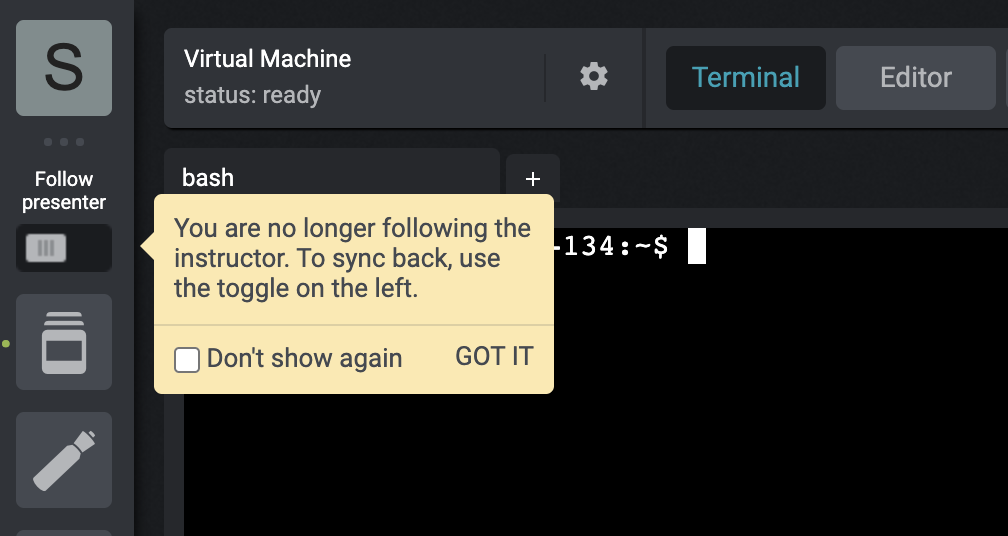This screenshot has width=1008, height=536.
Task: Click the Don't show again label text
Action: [305, 359]
